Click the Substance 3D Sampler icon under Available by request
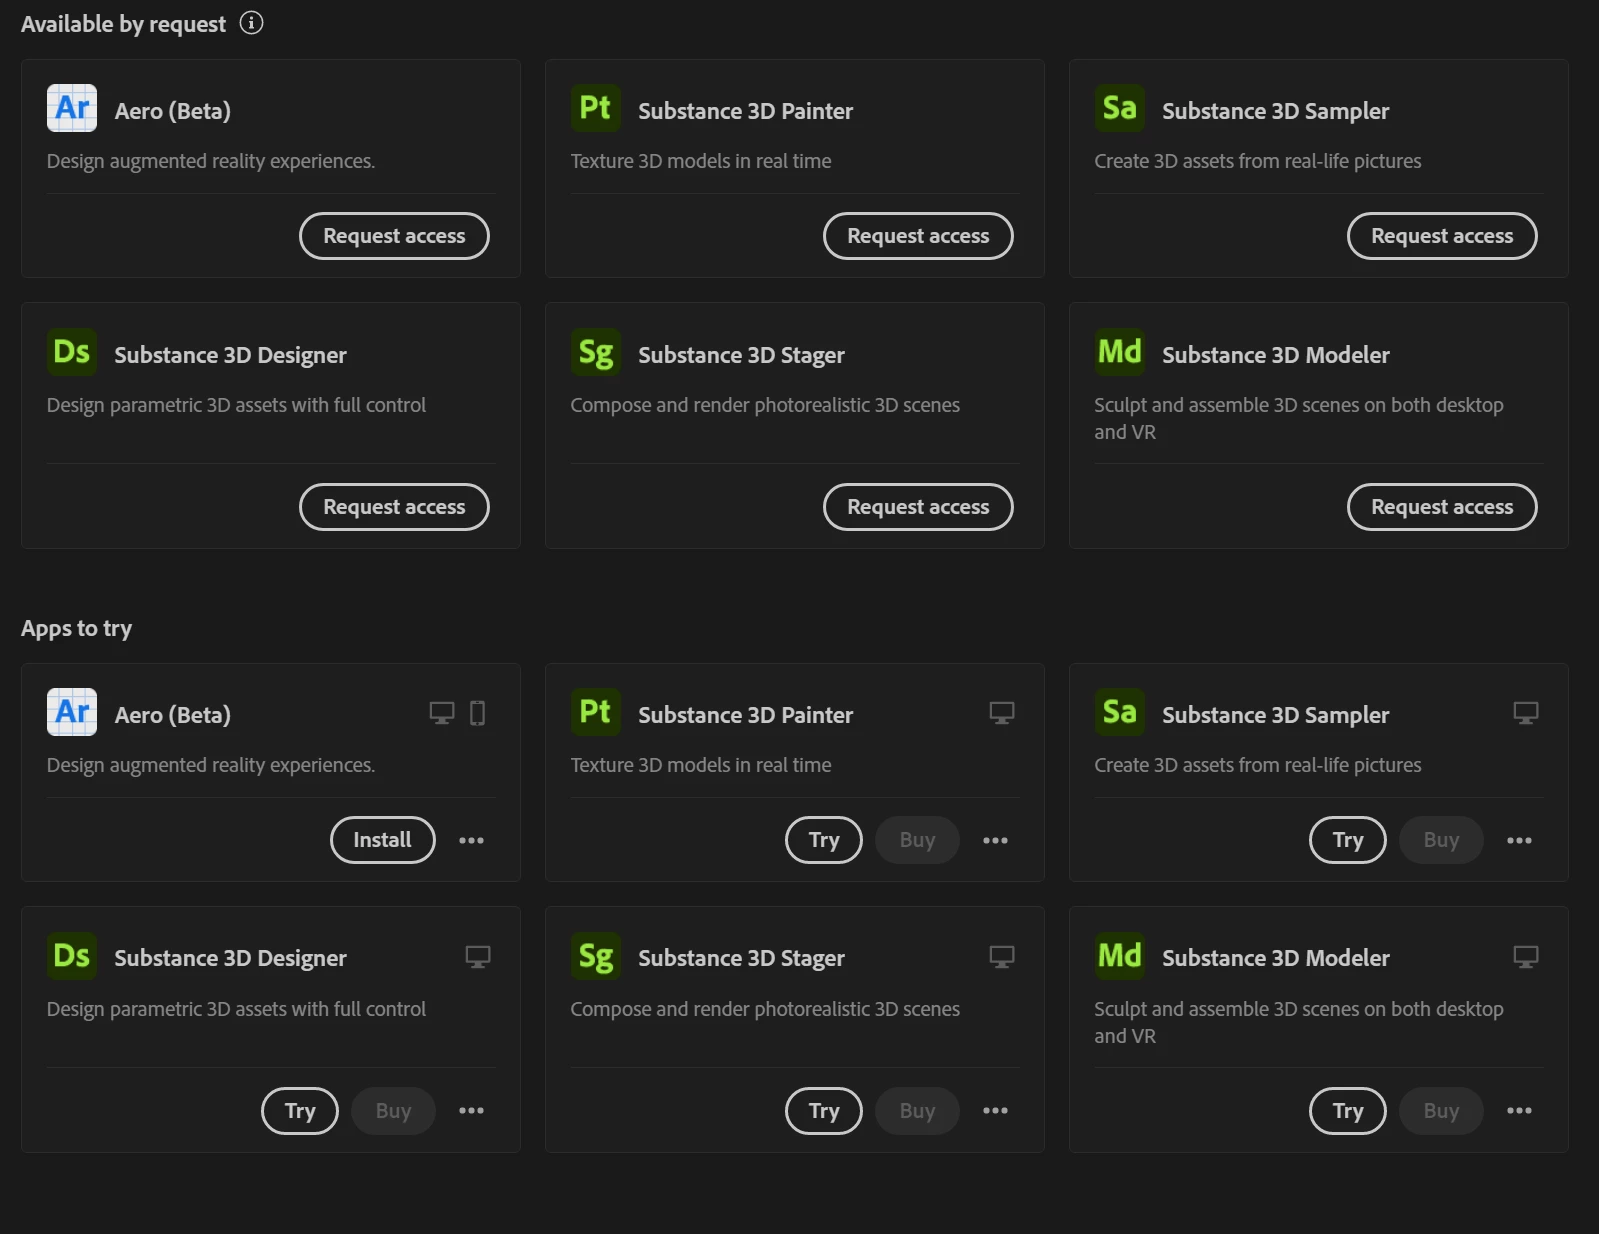1599x1234 pixels. click(x=1120, y=108)
